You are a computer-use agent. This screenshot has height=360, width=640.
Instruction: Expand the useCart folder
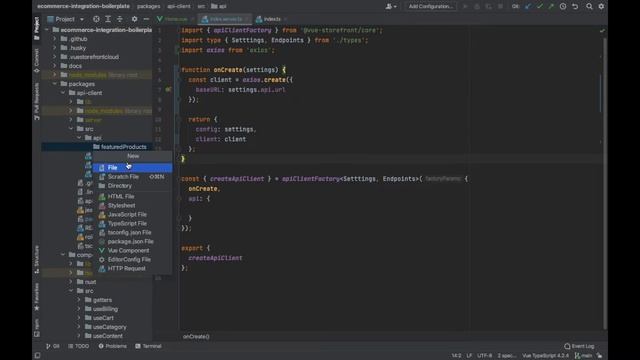[x=79, y=318]
